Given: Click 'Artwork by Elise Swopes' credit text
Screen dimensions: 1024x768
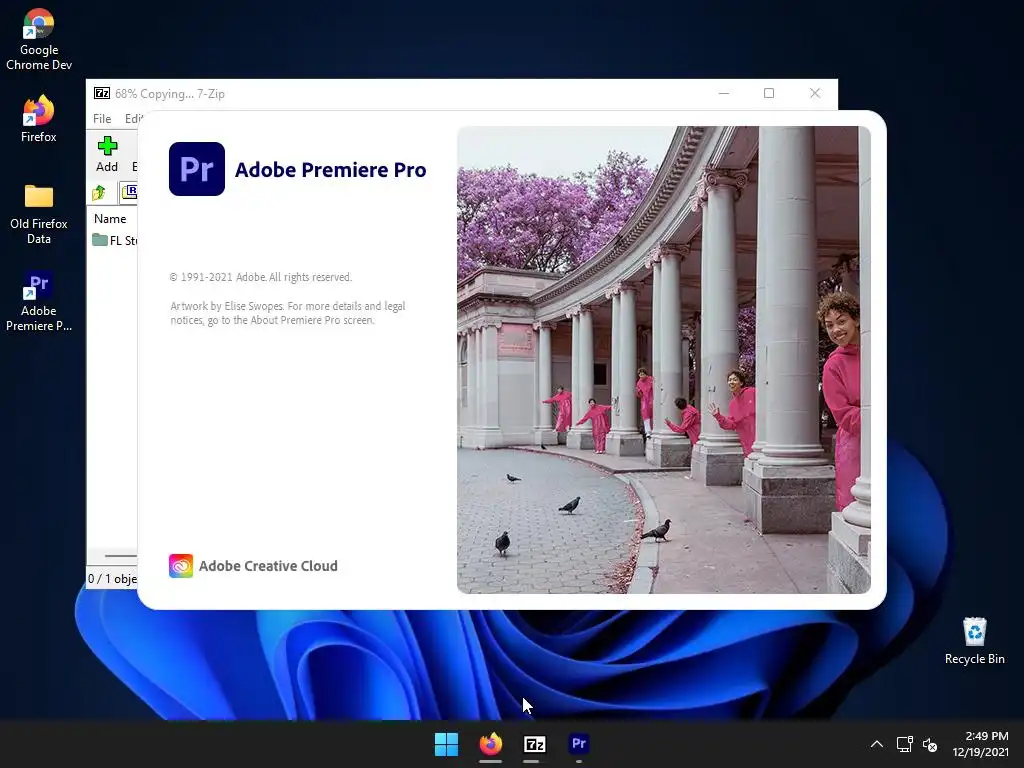Looking at the screenshot, I should (x=227, y=306).
